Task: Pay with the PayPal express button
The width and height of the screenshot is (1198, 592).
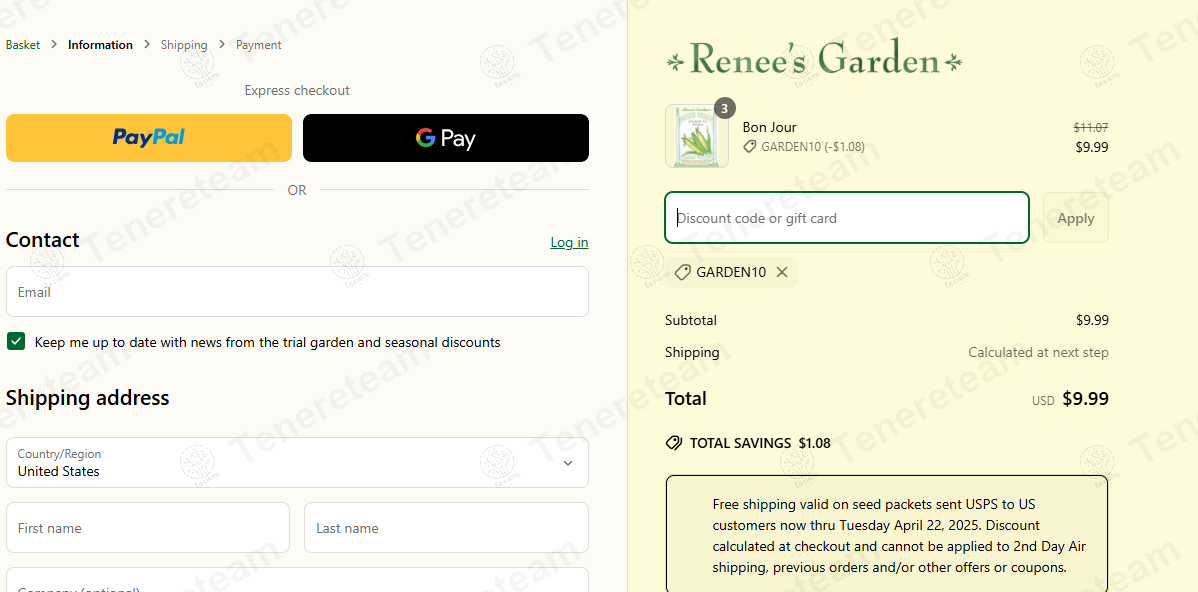Action: [149, 137]
